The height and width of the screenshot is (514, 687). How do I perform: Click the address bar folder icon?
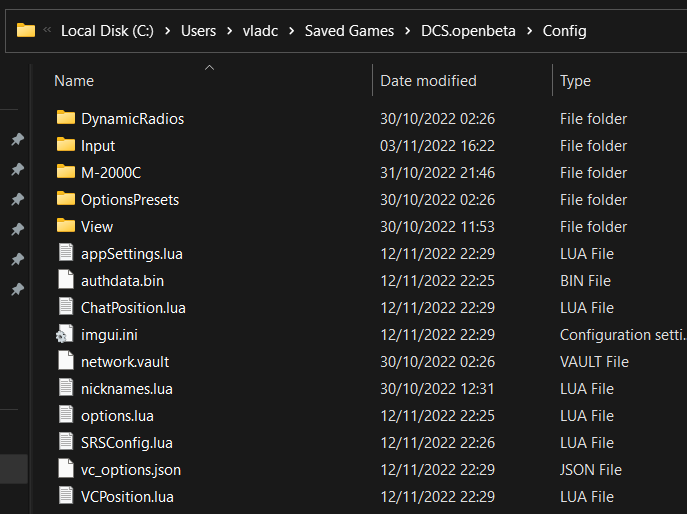(26, 31)
